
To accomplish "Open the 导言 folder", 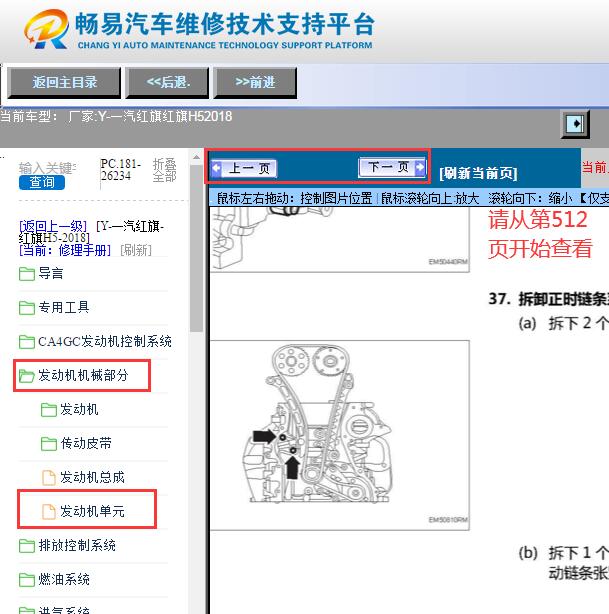I will (51, 273).
